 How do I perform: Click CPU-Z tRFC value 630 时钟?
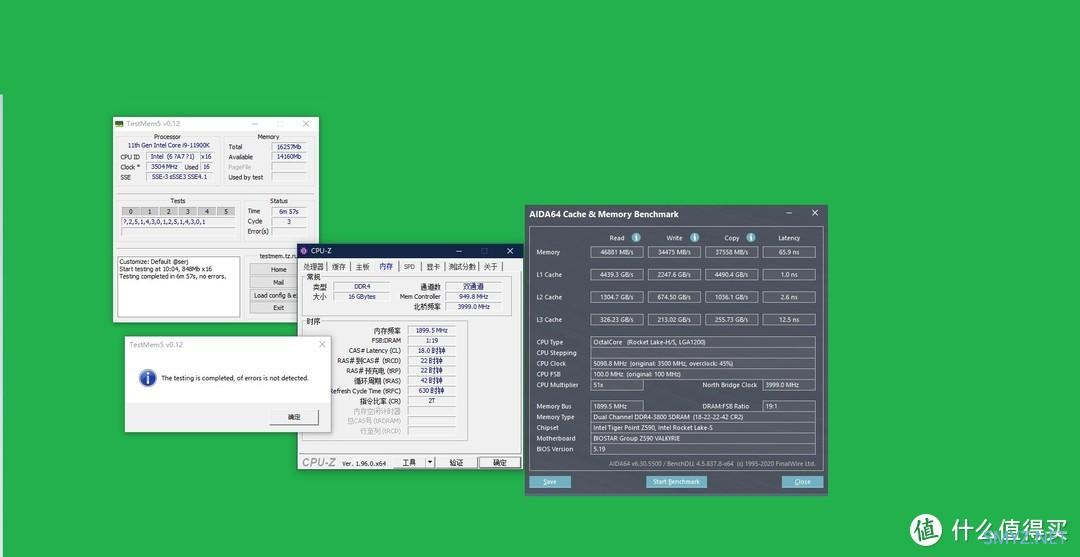431,390
